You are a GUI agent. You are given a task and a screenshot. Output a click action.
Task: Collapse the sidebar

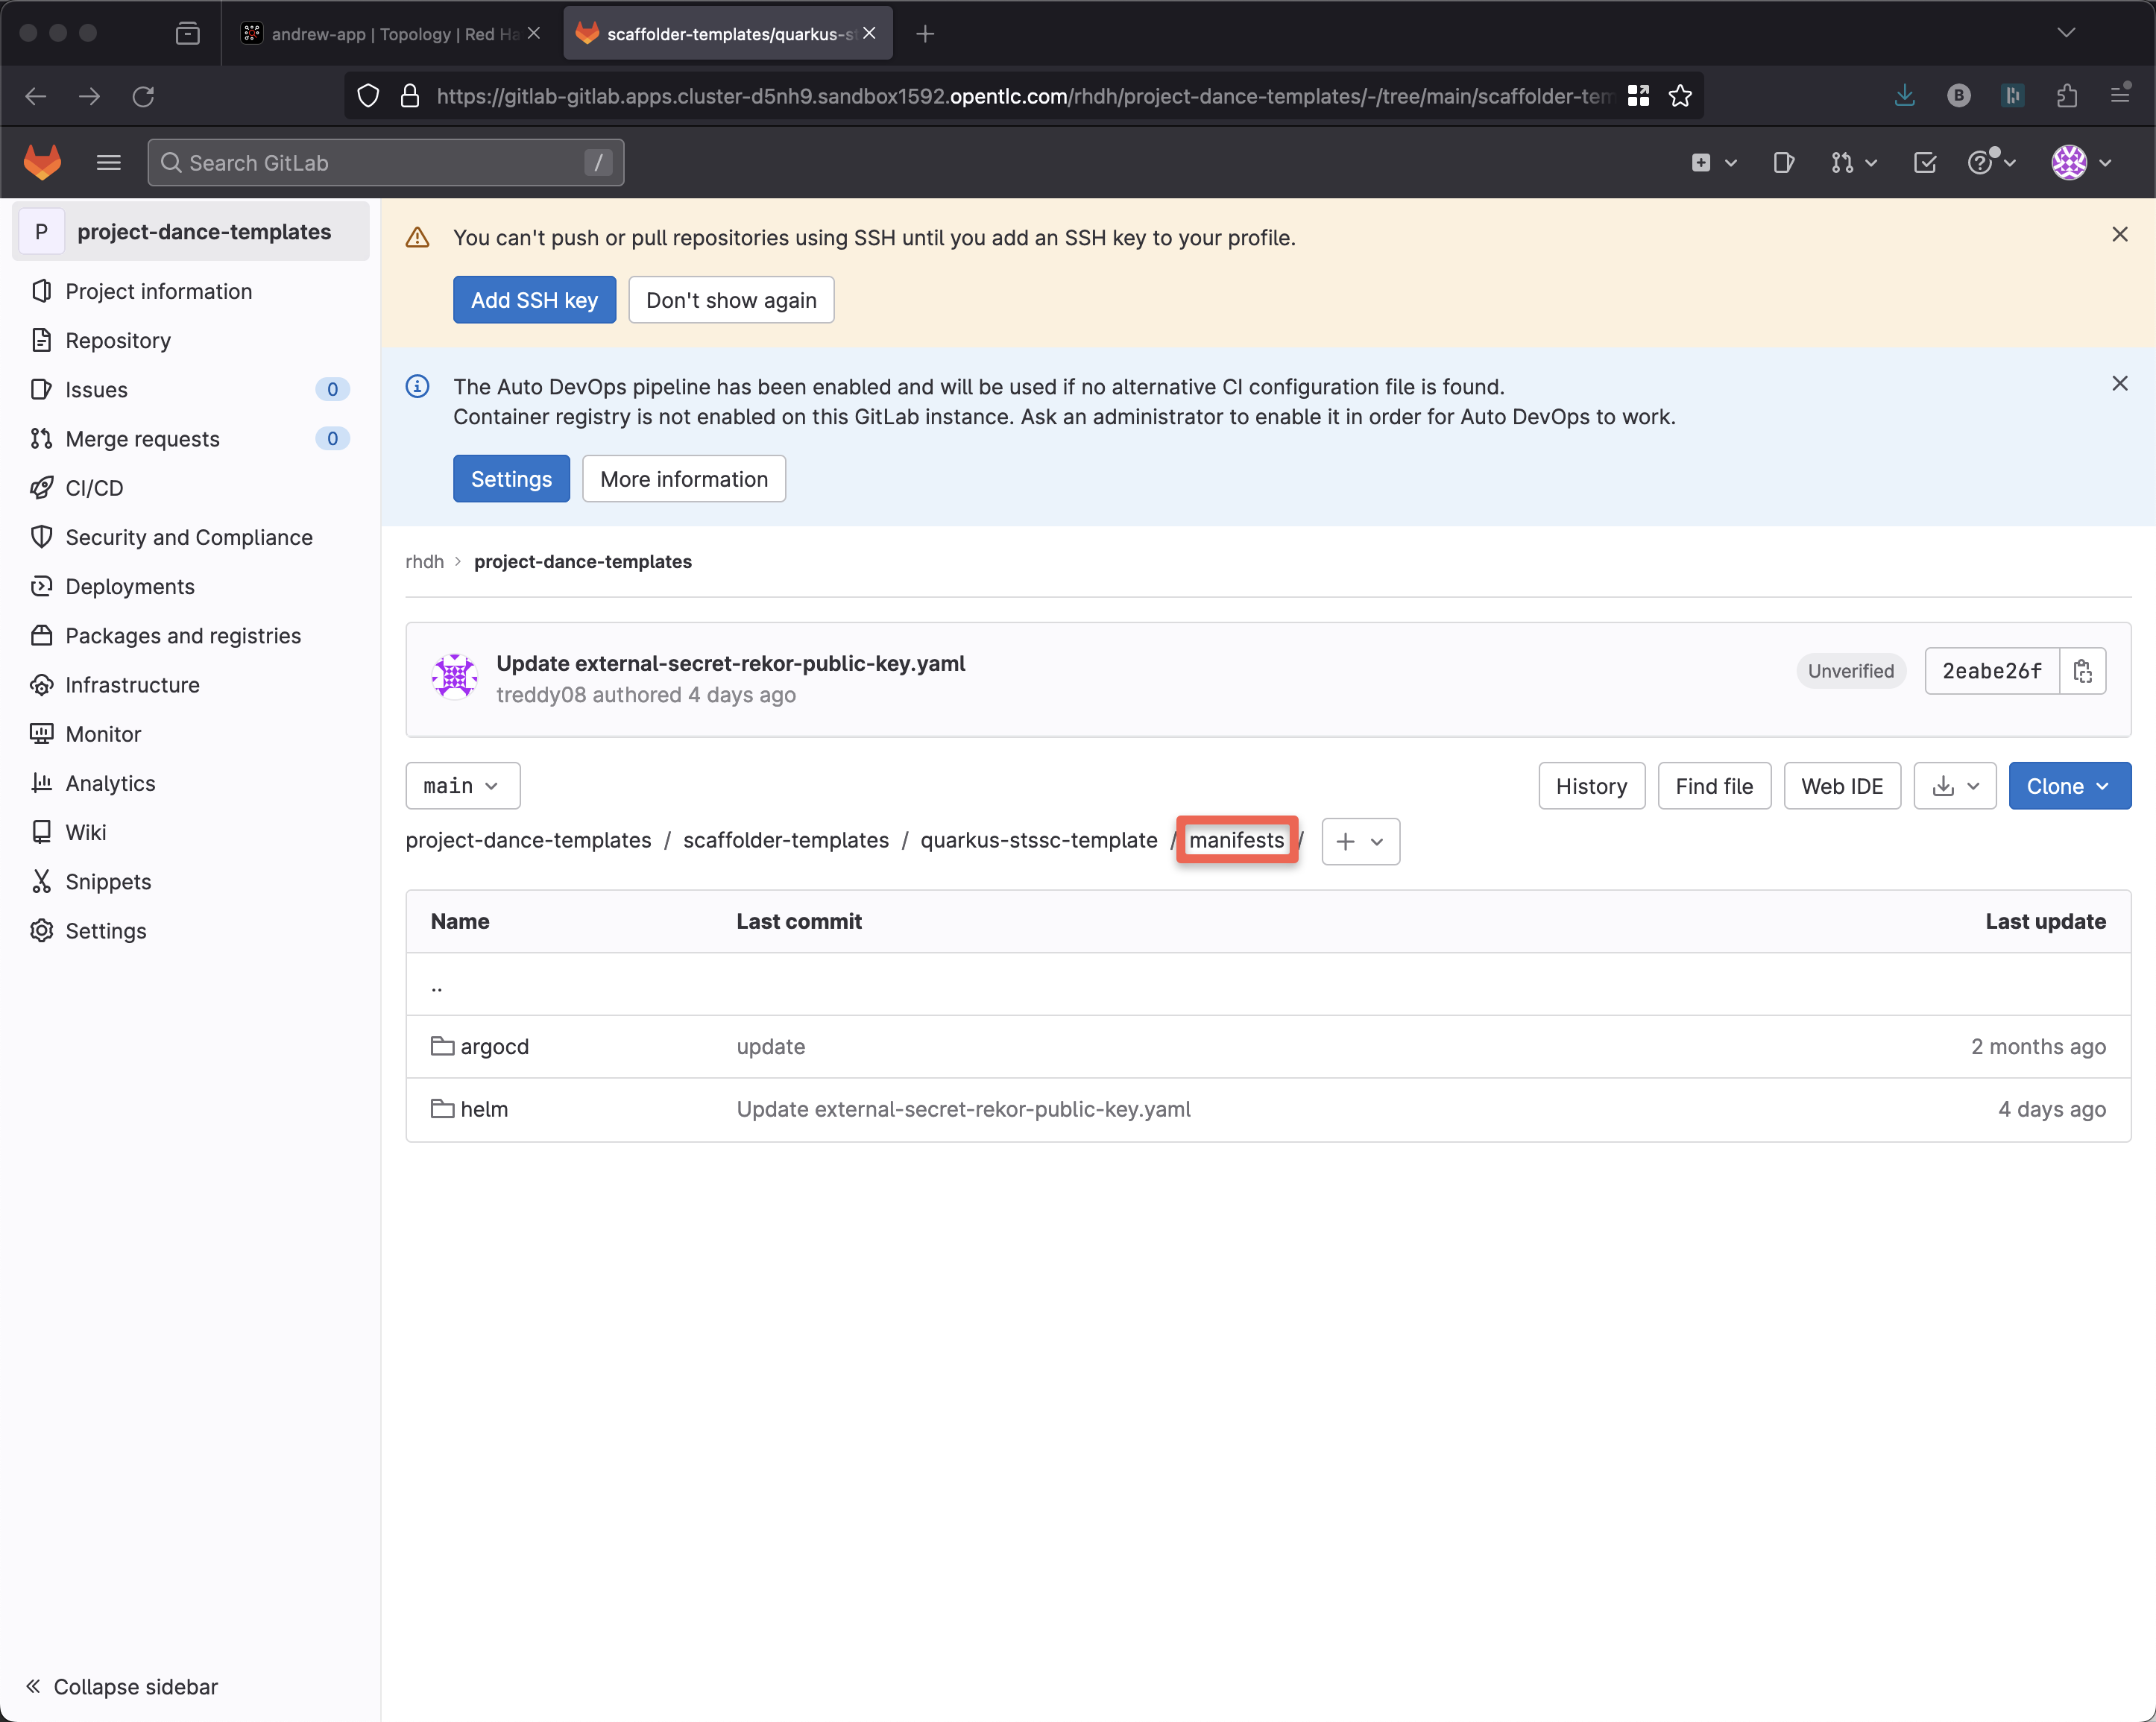(122, 1686)
